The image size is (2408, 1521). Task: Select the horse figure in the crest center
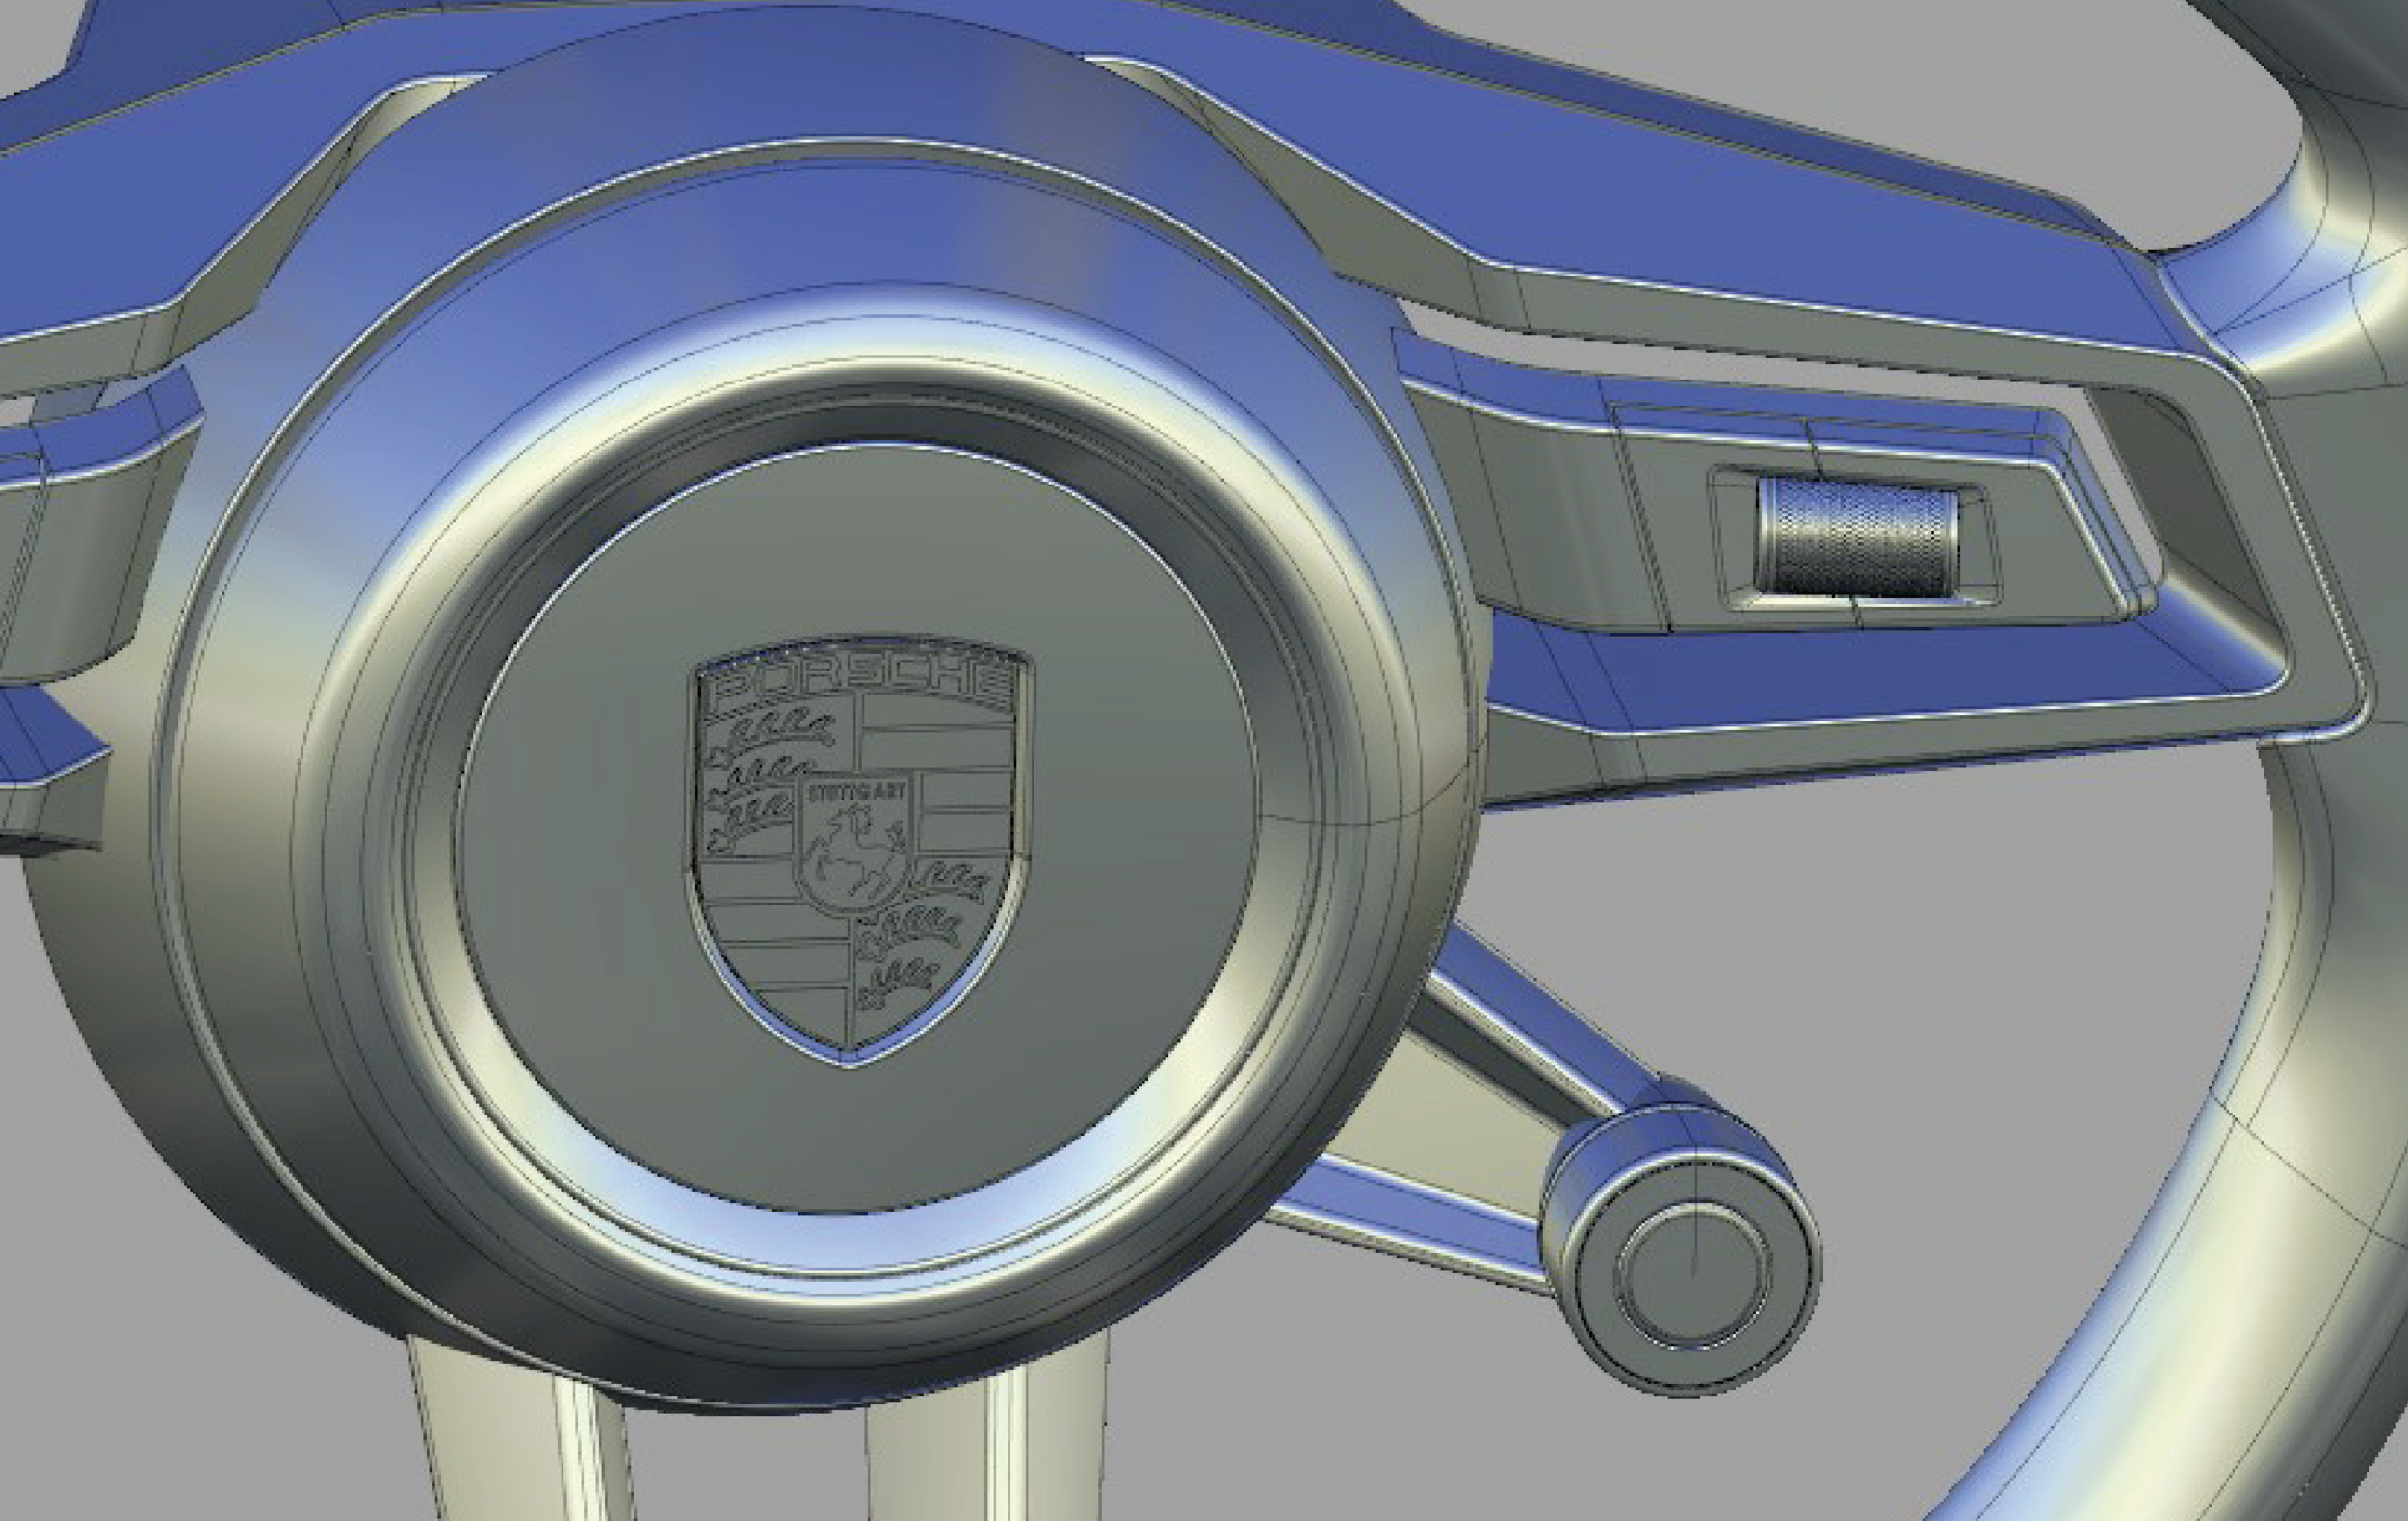[856, 852]
